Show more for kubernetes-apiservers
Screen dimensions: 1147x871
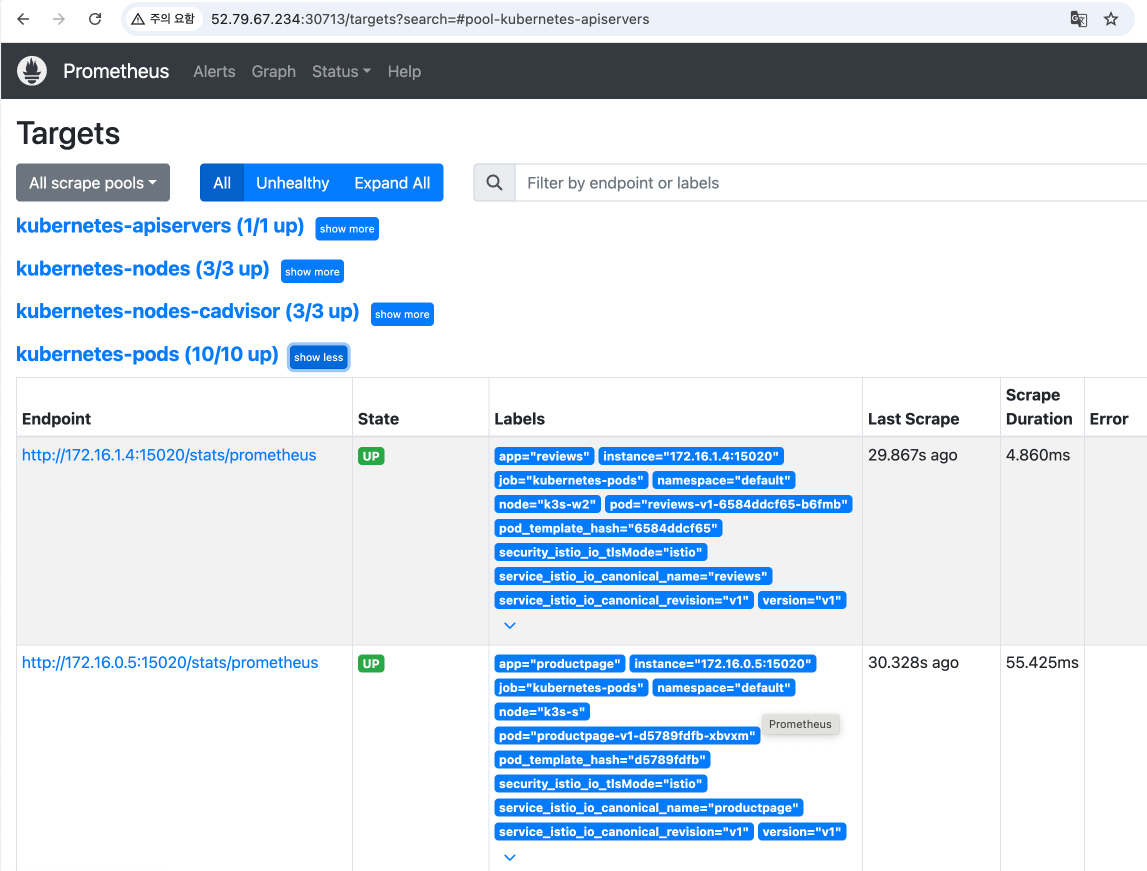click(347, 229)
